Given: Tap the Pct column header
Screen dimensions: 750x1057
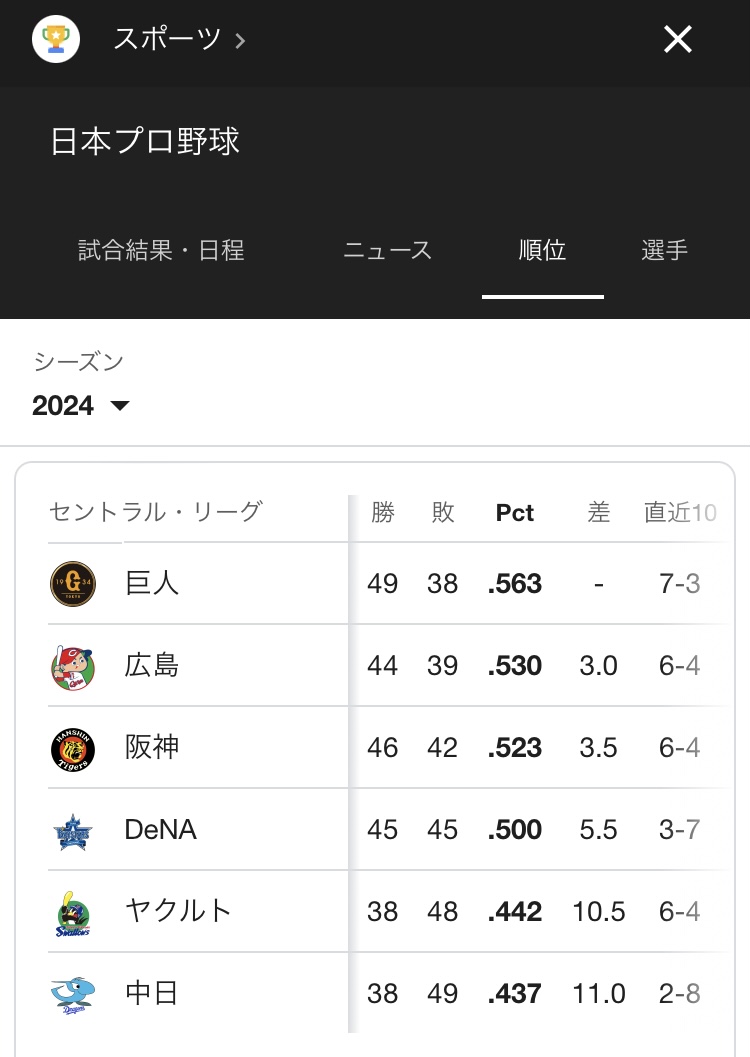Looking at the screenshot, I should pos(515,513).
